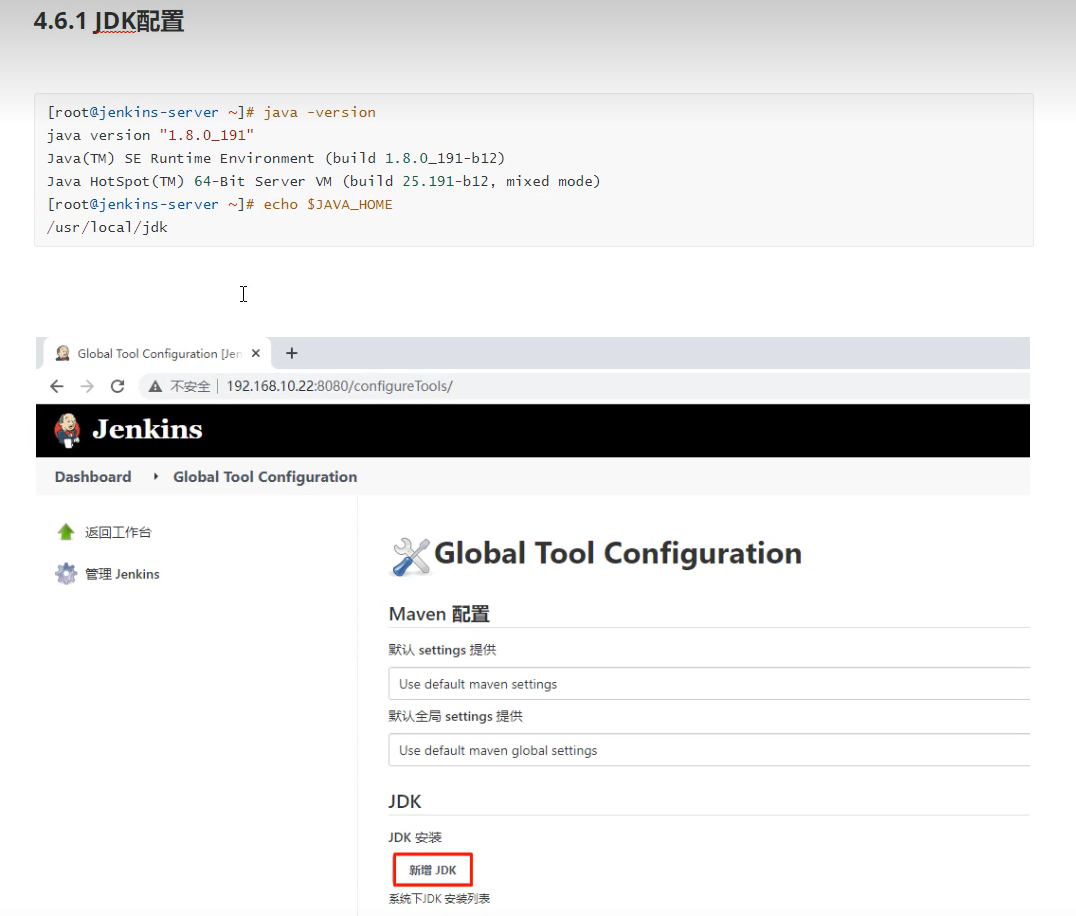Open a new browser tab with plus

[292, 353]
